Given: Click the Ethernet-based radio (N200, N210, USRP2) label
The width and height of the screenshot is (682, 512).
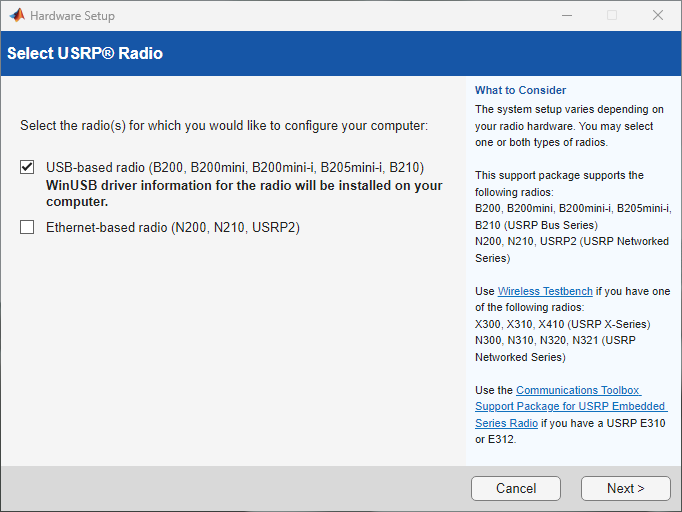Looking at the screenshot, I should coord(173,228).
